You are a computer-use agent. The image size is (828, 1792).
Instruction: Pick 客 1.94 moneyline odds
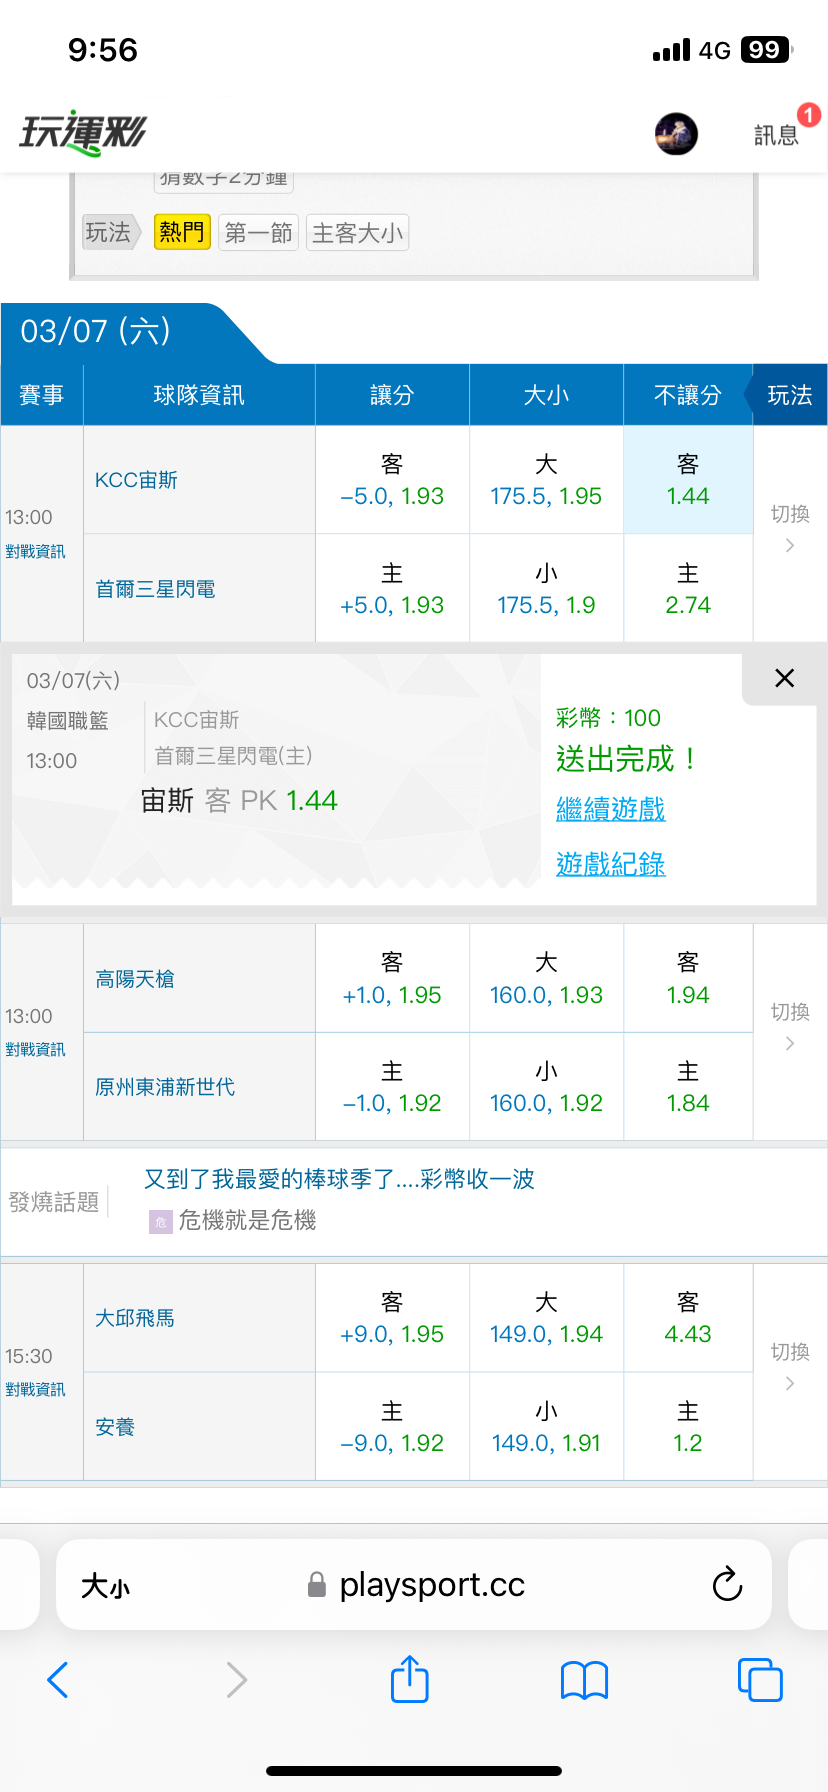(688, 978)
